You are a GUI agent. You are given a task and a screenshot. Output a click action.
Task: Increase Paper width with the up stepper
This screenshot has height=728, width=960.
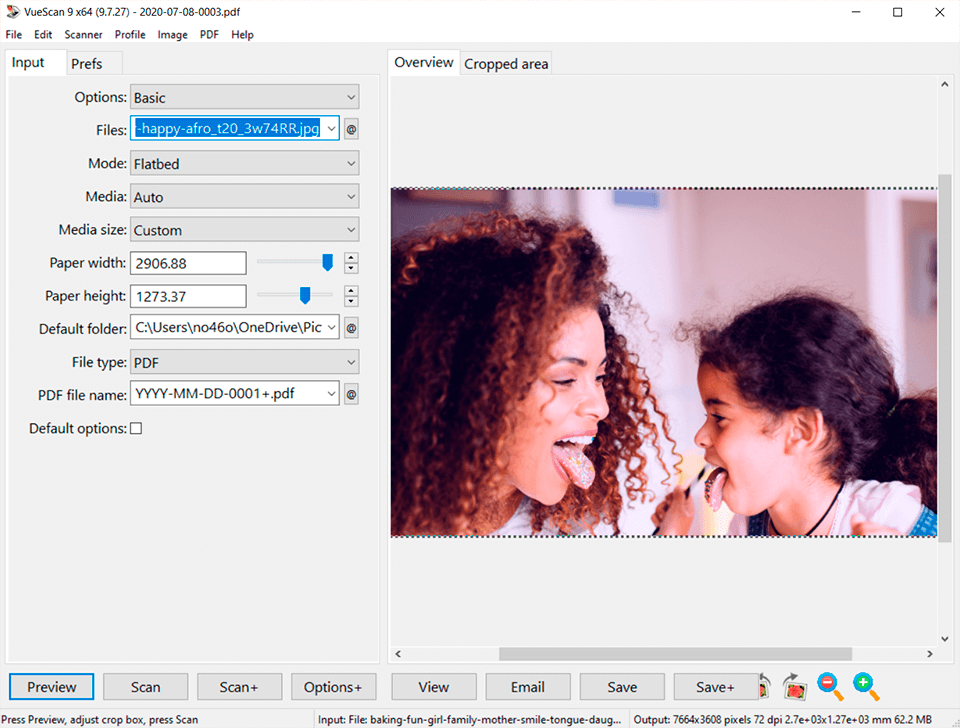point(351,258)
